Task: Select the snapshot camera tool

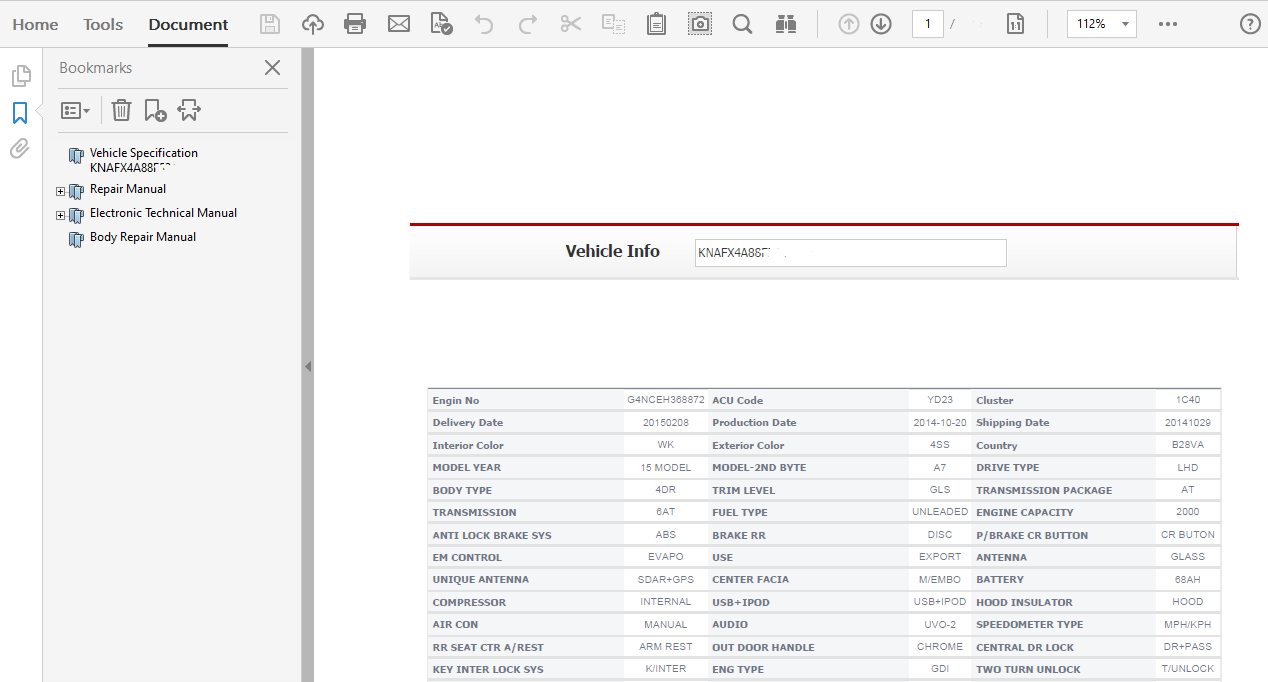Action: pos(700,24)
